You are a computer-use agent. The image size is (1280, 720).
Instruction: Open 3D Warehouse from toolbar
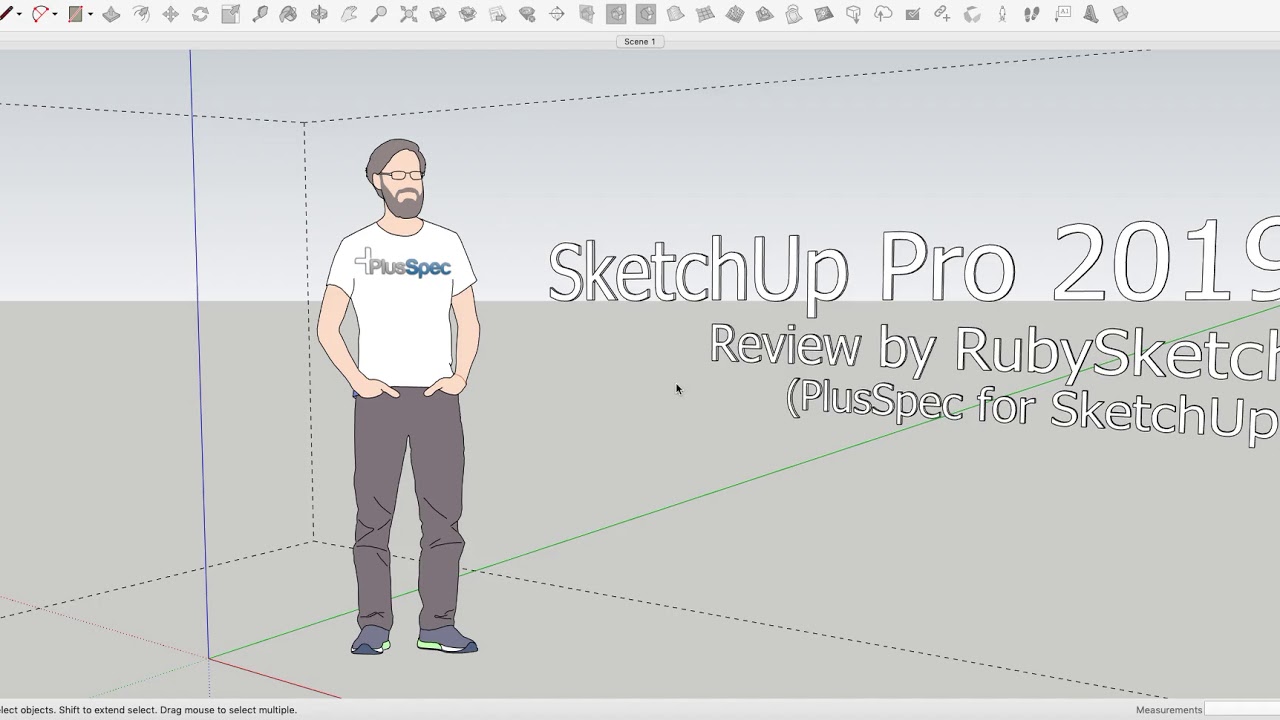click(438, 14)
